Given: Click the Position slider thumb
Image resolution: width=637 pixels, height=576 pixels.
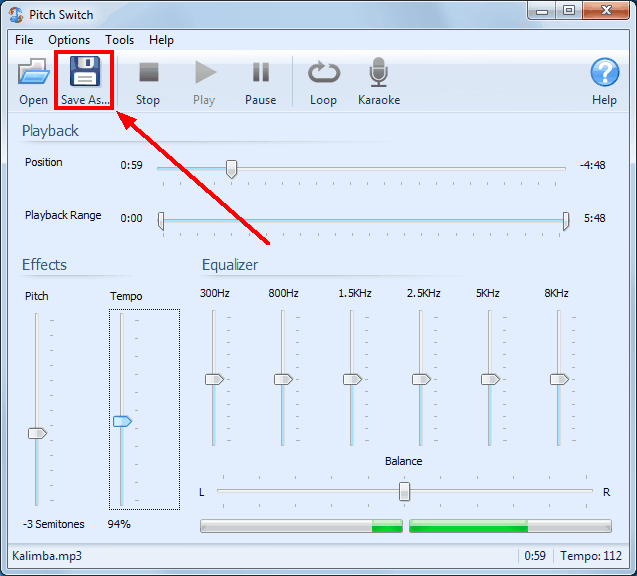Looking at the screenshot, I should tap(232, 169).
